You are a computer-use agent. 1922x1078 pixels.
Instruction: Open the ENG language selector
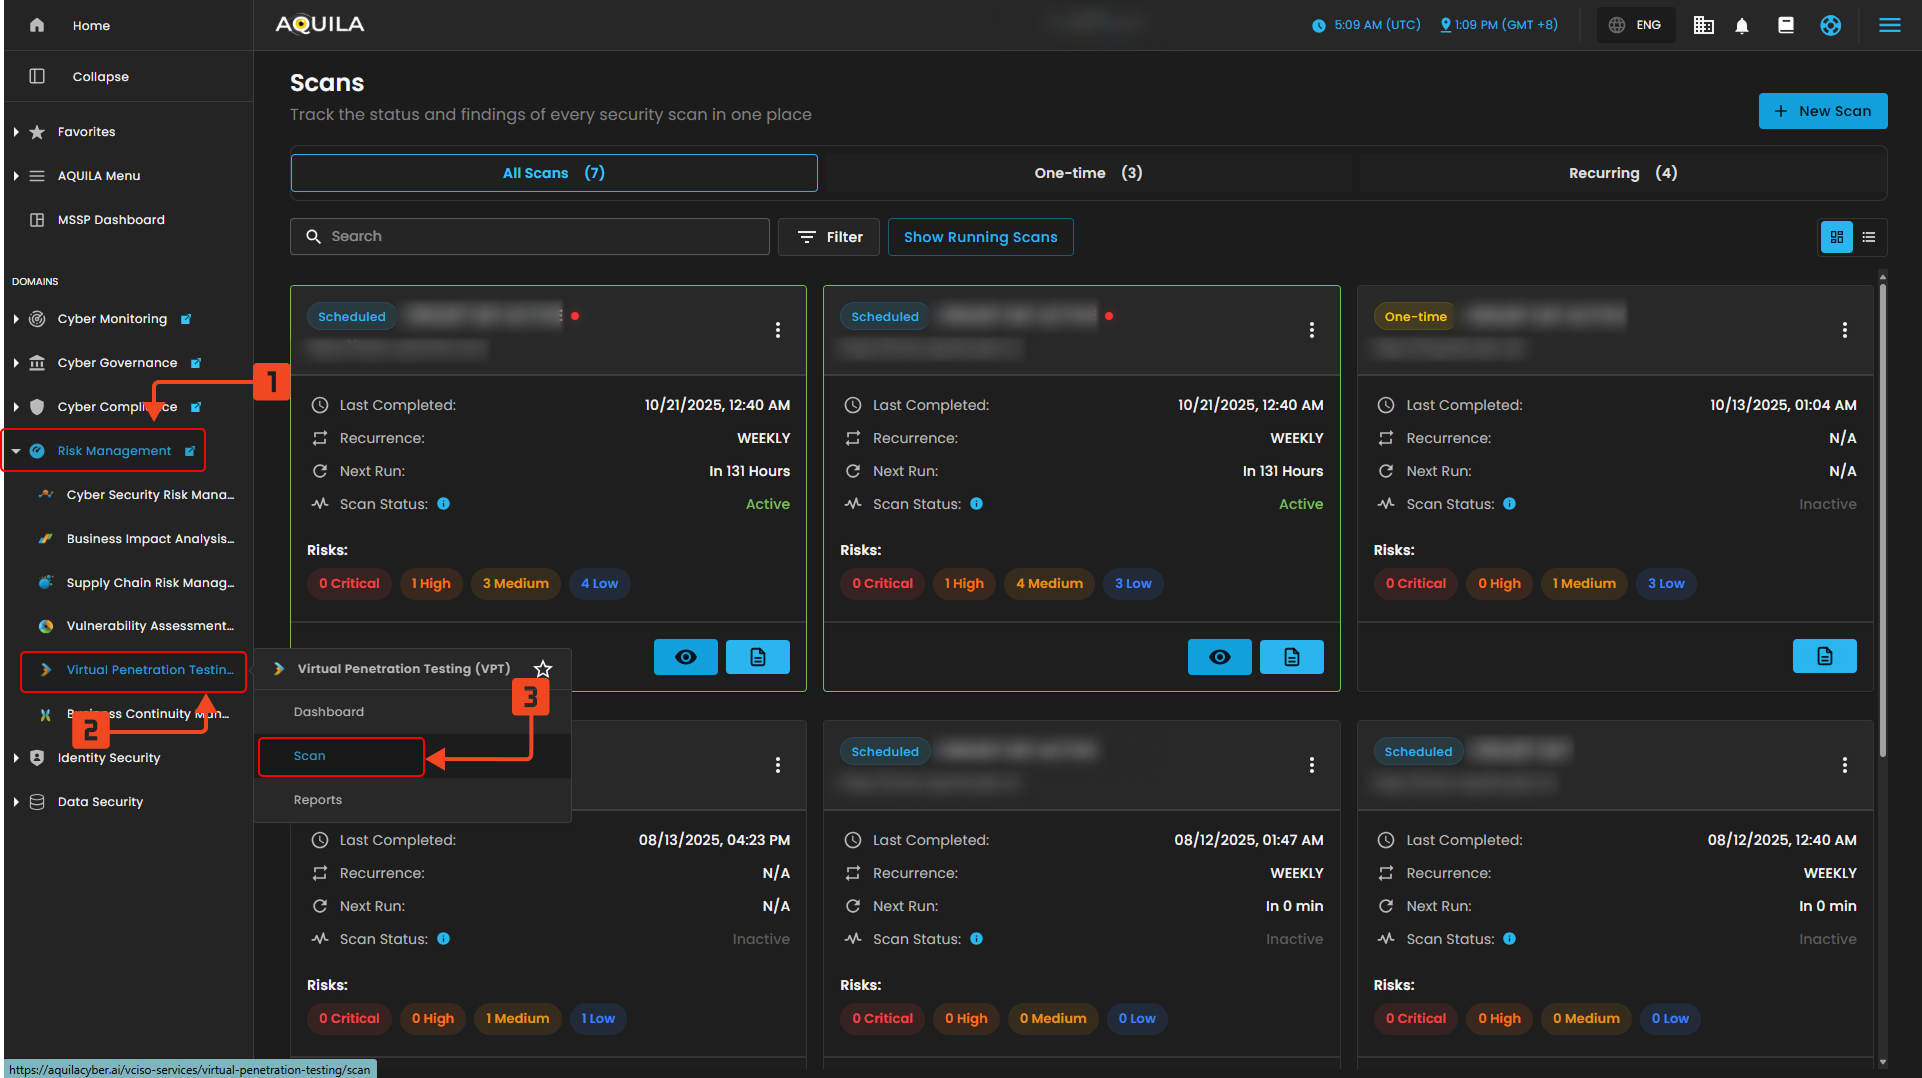[1636, 26]
